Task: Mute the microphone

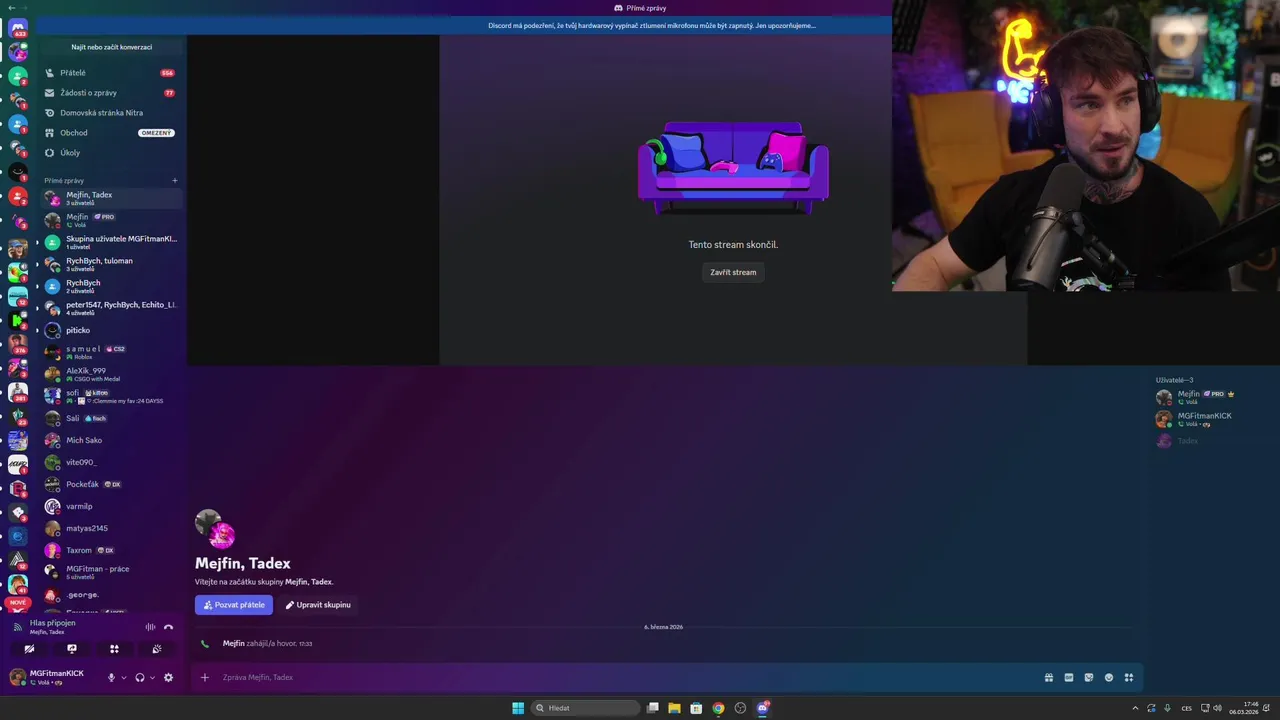Action: point(111,677)
